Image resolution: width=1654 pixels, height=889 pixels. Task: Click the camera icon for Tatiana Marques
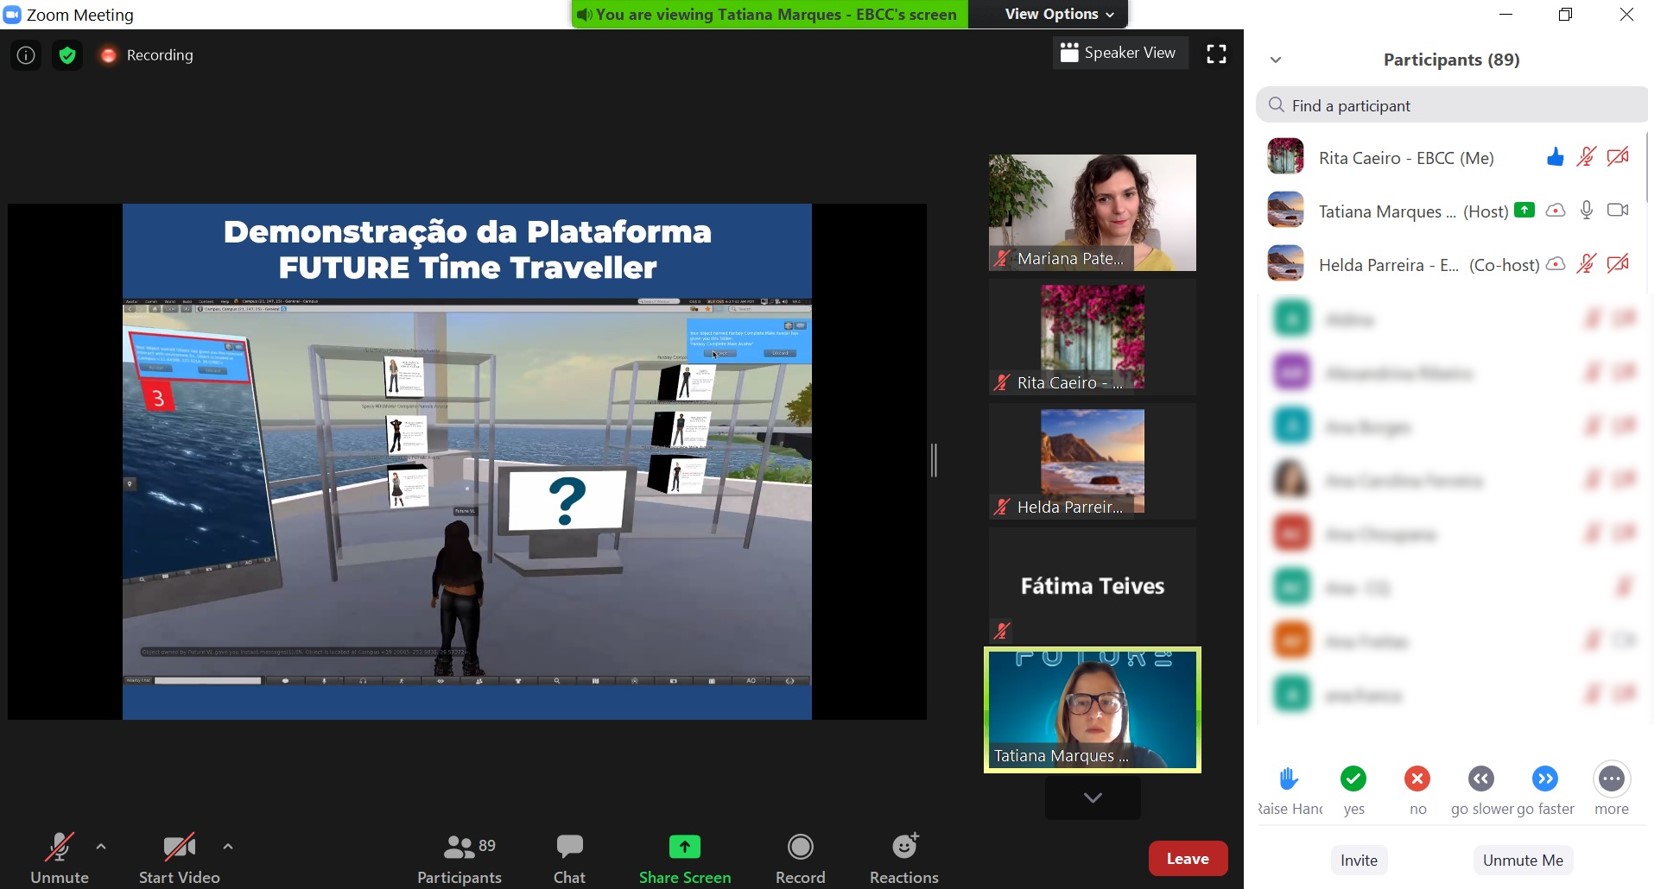pyautogui.click(x=1618, y=210)
